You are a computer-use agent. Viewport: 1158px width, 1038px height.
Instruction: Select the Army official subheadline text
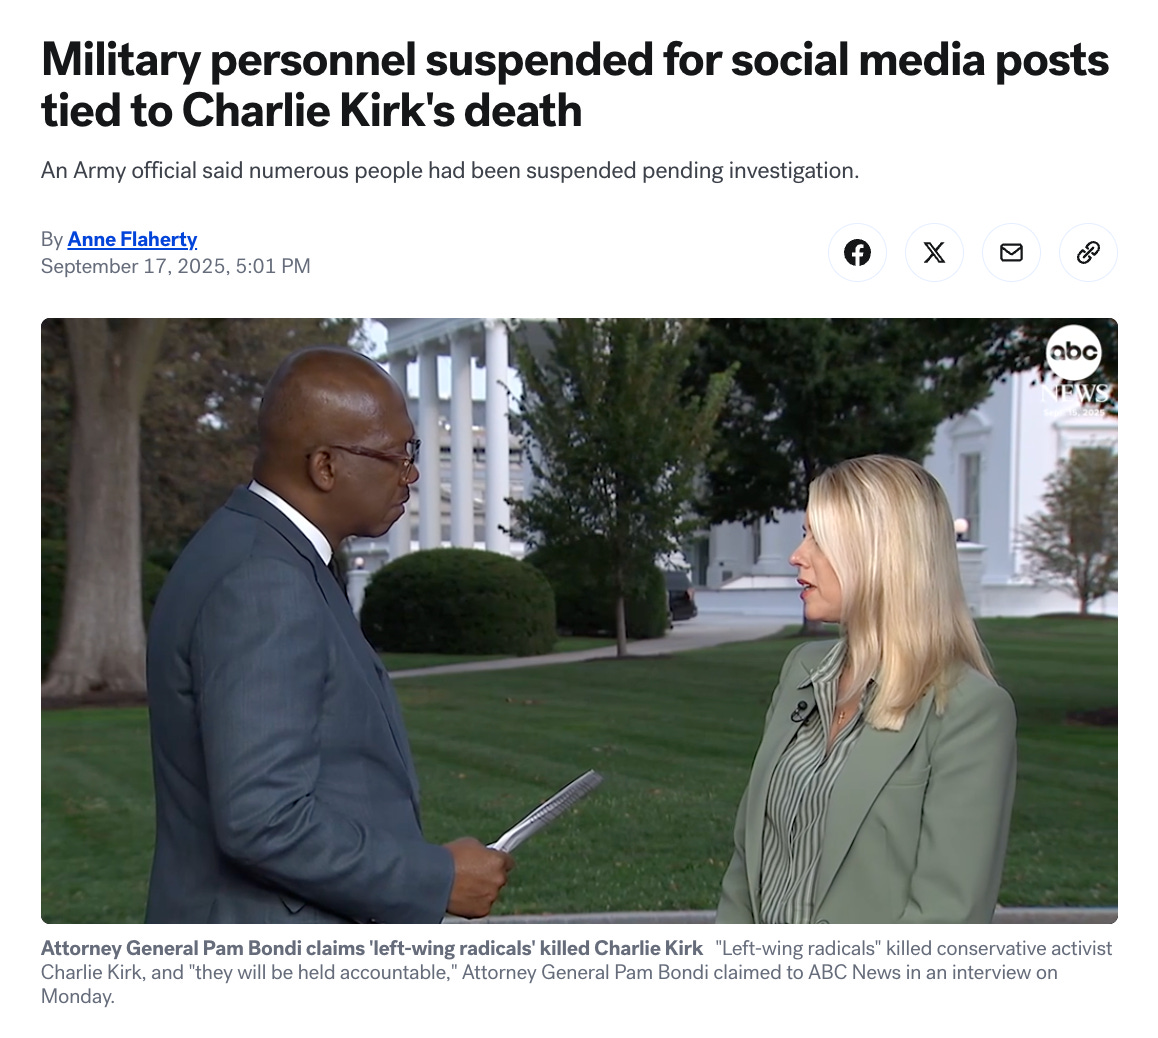pyautogui.click(x=450, y=171)
